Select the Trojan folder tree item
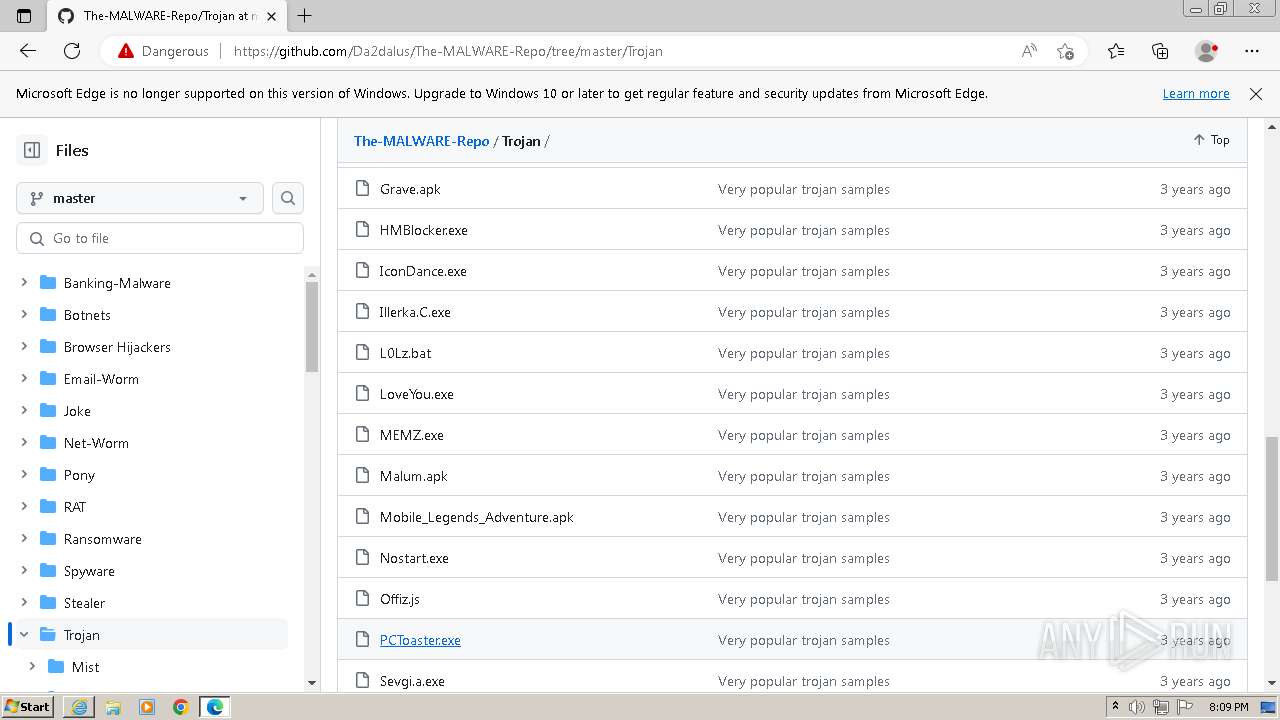The height and width of the screenshot is (720, 1280). click(150, 635)
